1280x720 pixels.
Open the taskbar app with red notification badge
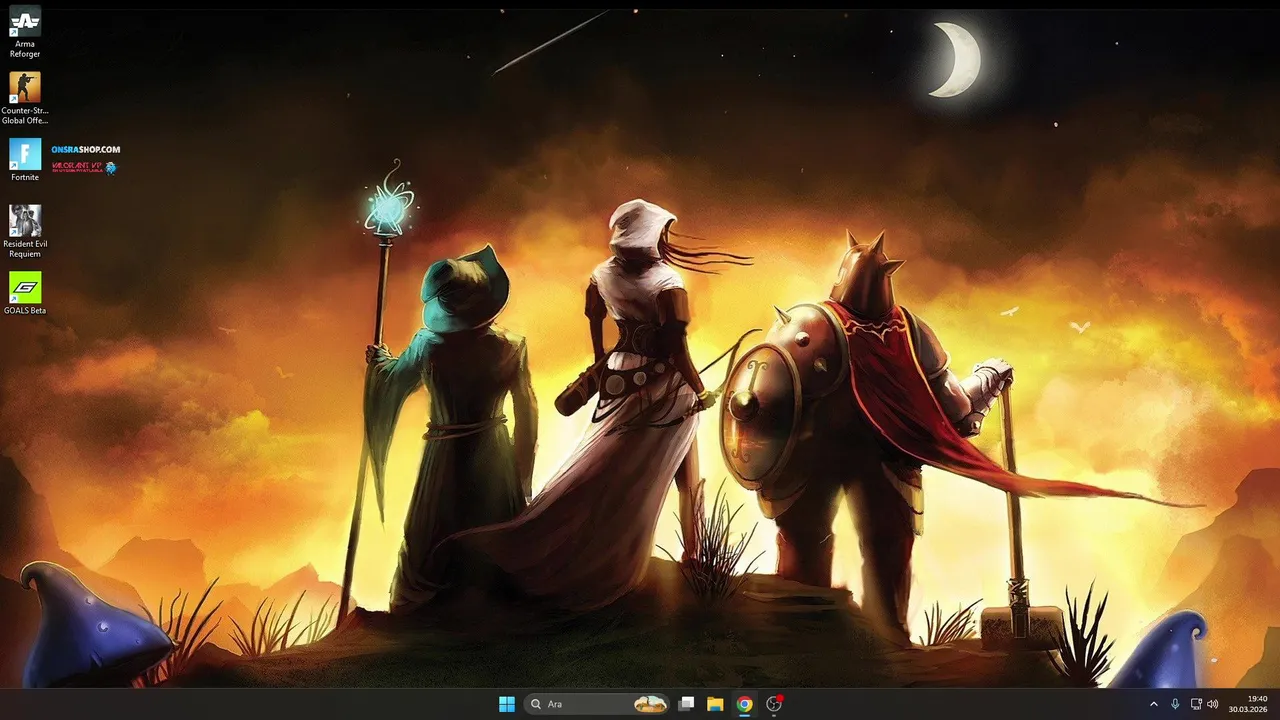pyautogui.click(x=773, y=704)
